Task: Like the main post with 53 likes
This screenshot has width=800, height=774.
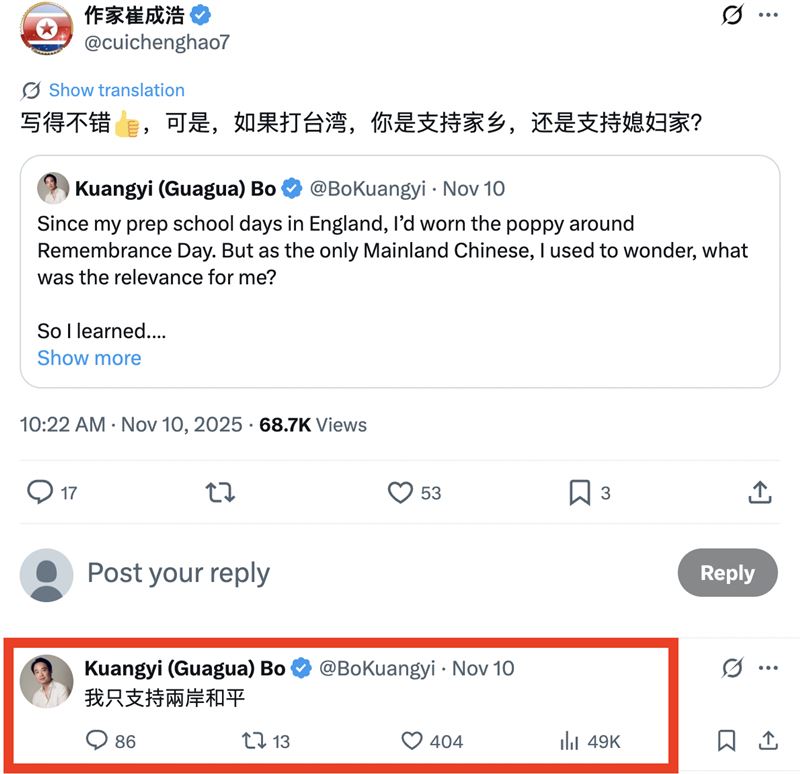Action: coord(400,493)
